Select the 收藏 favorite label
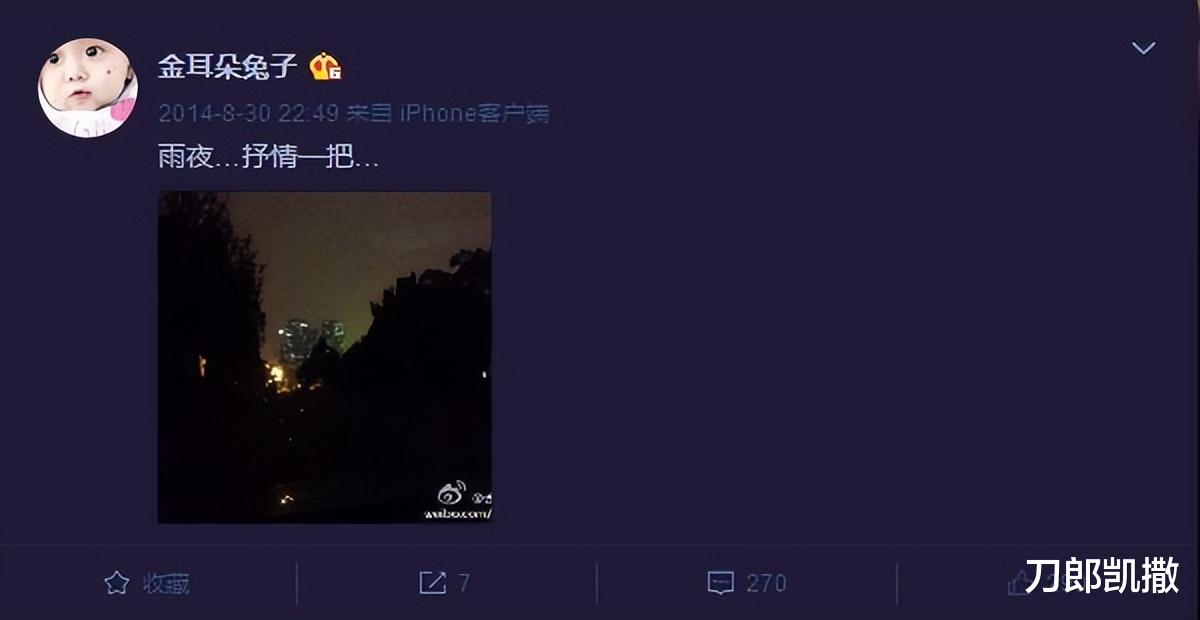1200x620 pixels. [x=166, y=584]
